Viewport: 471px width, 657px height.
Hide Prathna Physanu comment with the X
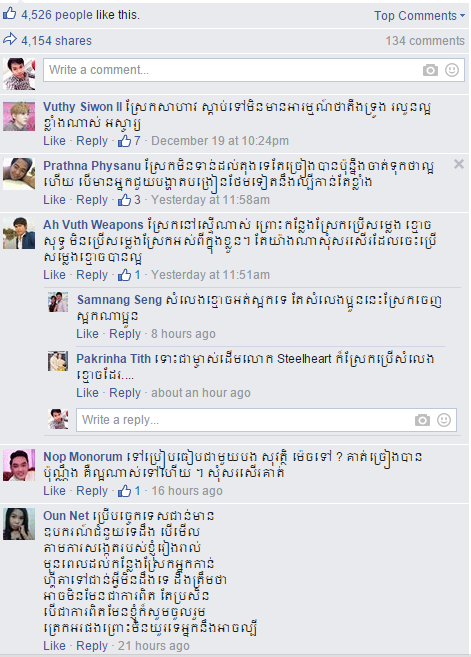pos(459,164)
